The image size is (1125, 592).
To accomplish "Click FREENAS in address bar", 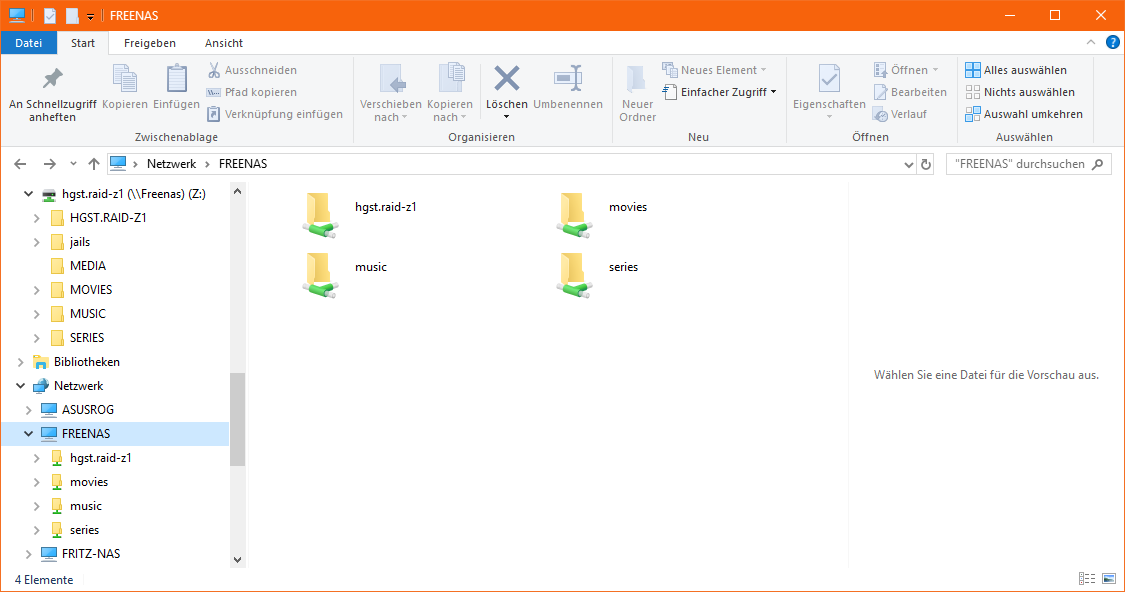I will 243,164.
